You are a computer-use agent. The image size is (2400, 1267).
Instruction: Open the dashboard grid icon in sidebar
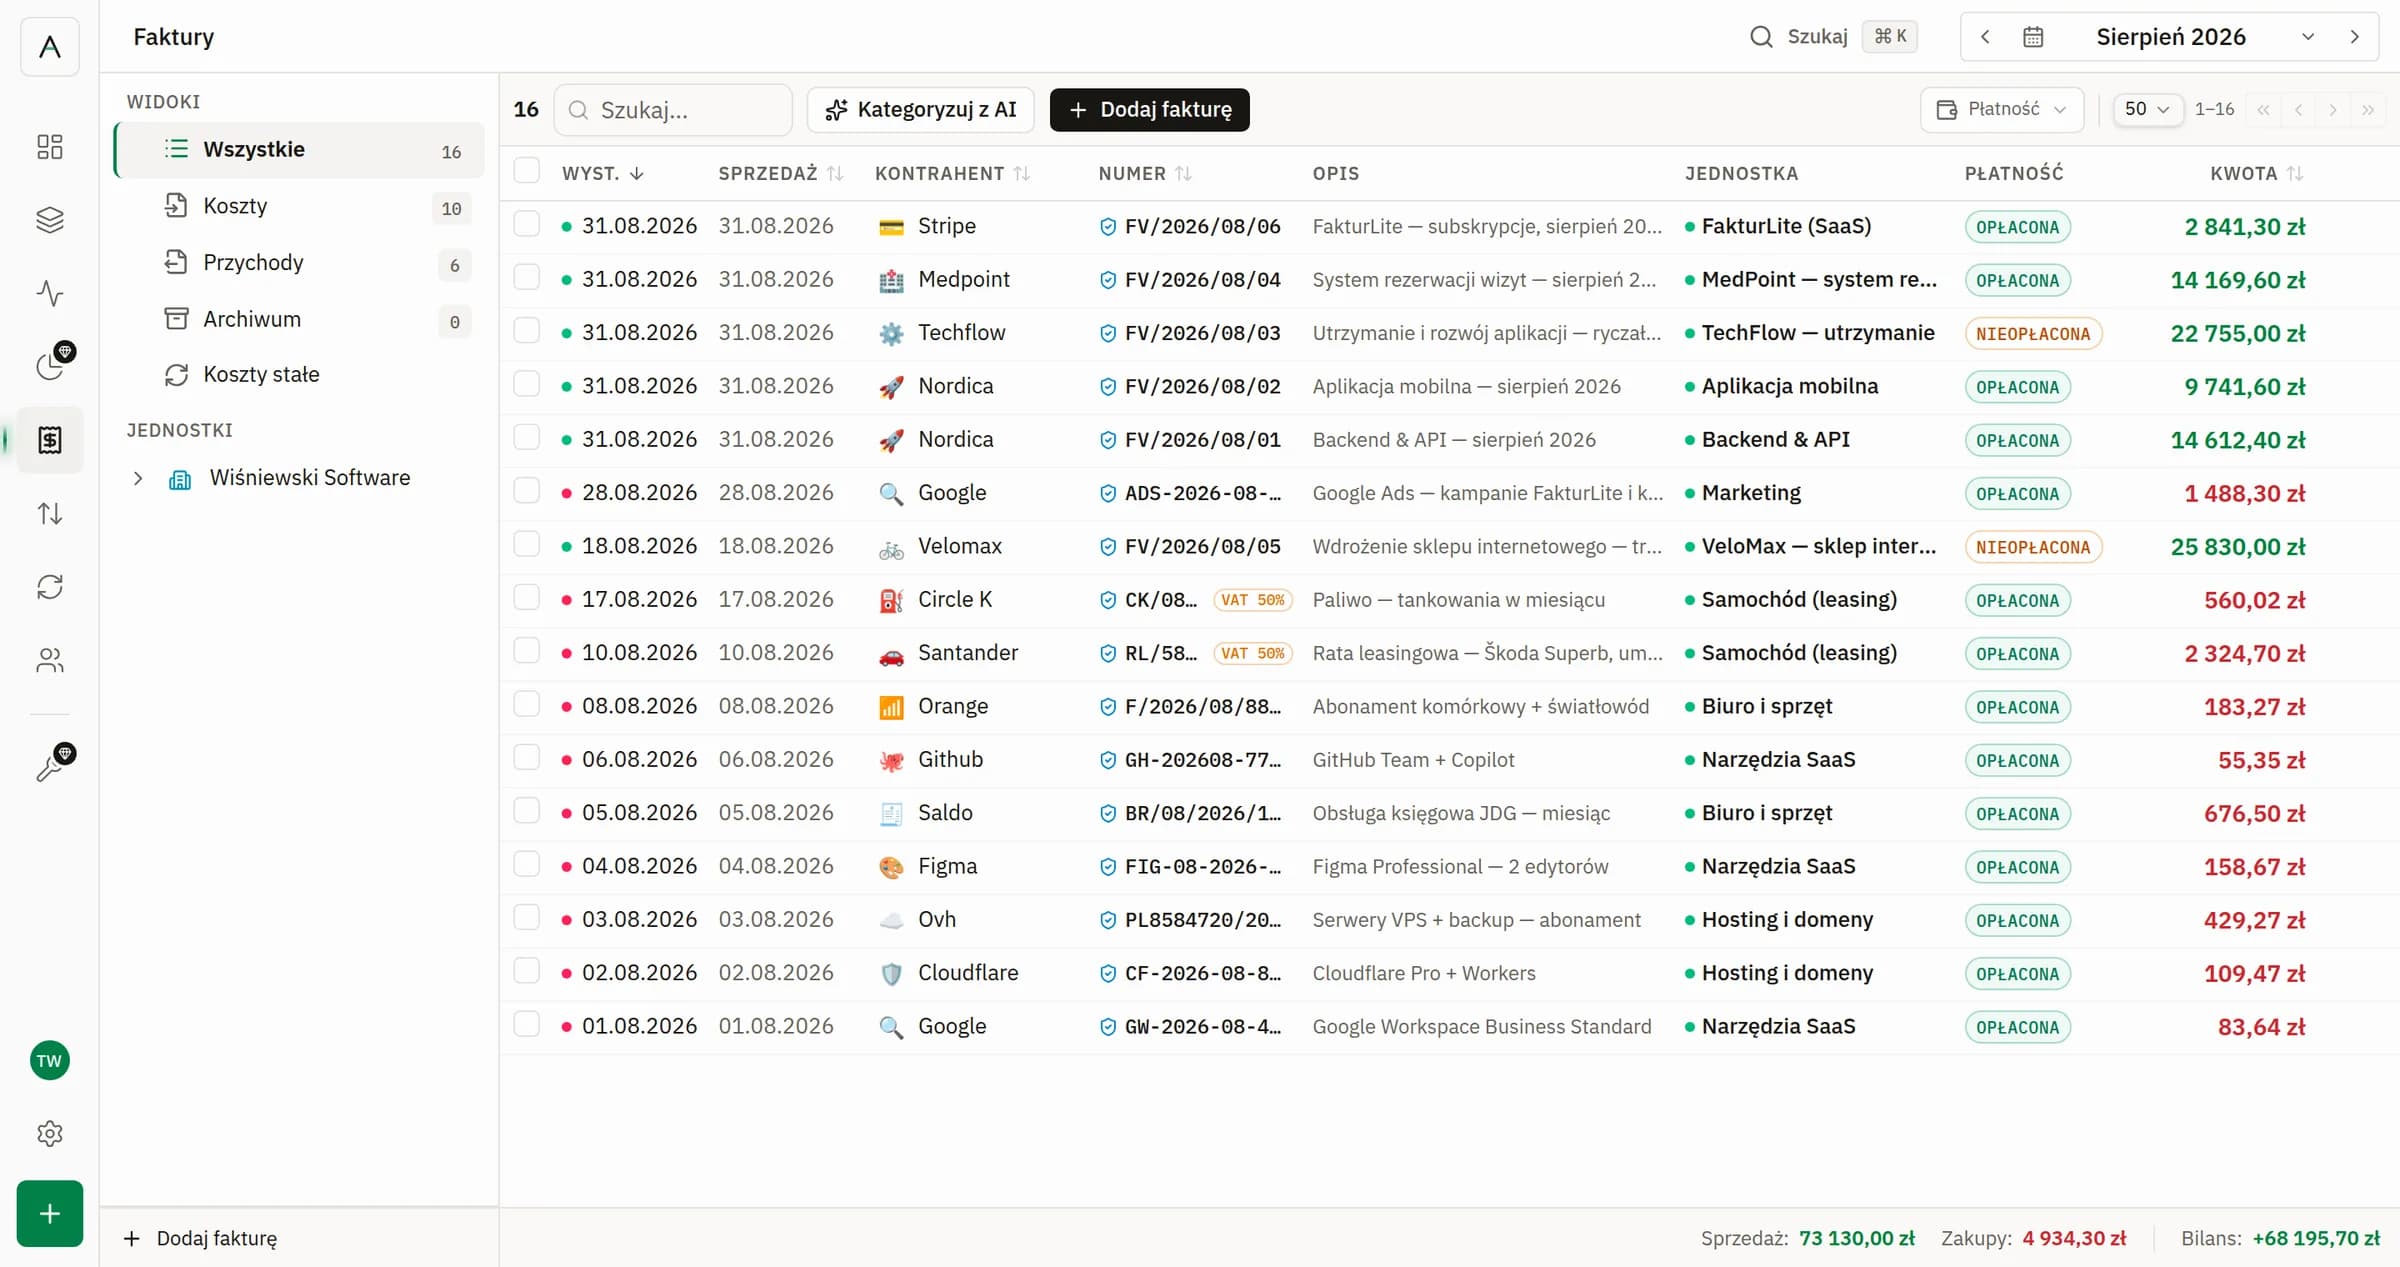pos(49,147)
